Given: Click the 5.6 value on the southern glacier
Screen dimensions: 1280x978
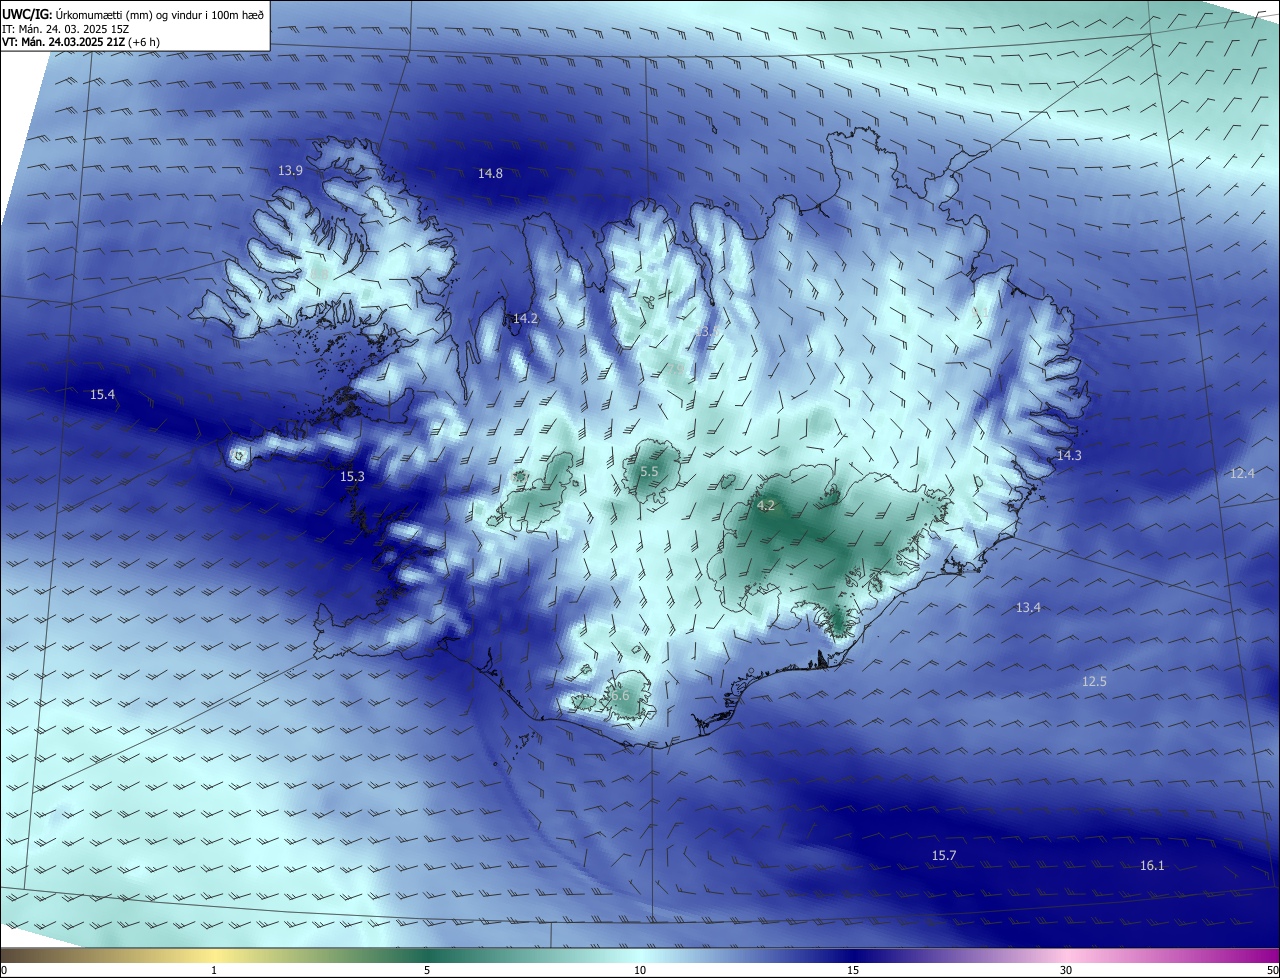Looking at the screenshot, I should click(x=620, y=696).
